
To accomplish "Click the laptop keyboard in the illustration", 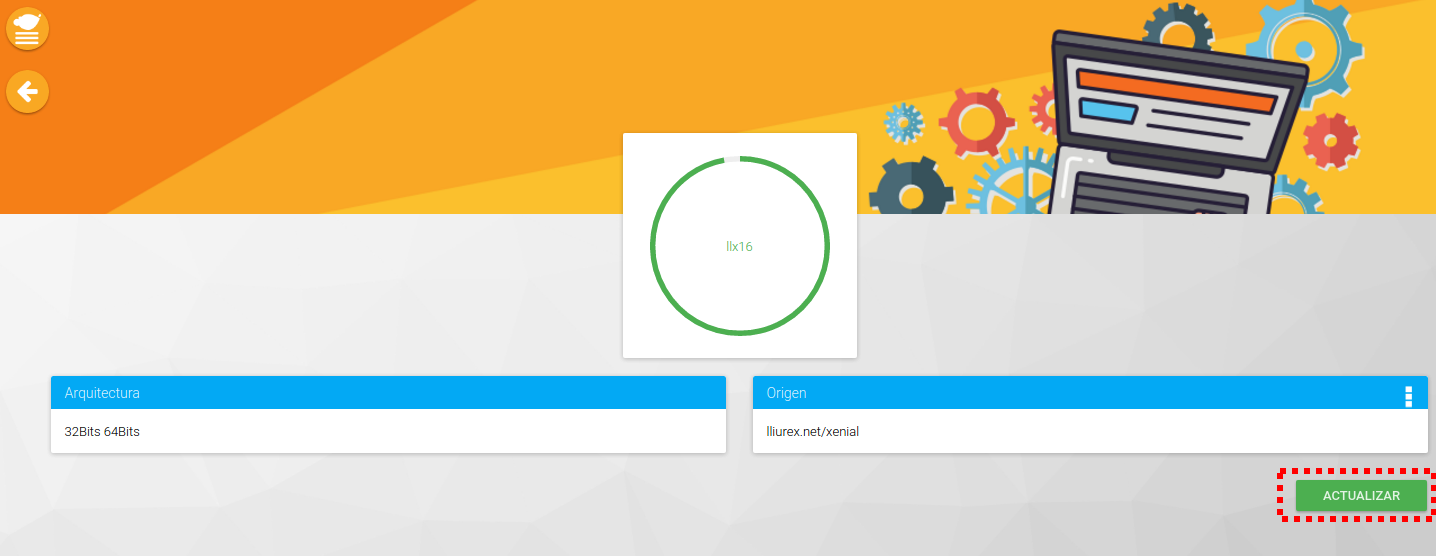I will point(1160,190).
